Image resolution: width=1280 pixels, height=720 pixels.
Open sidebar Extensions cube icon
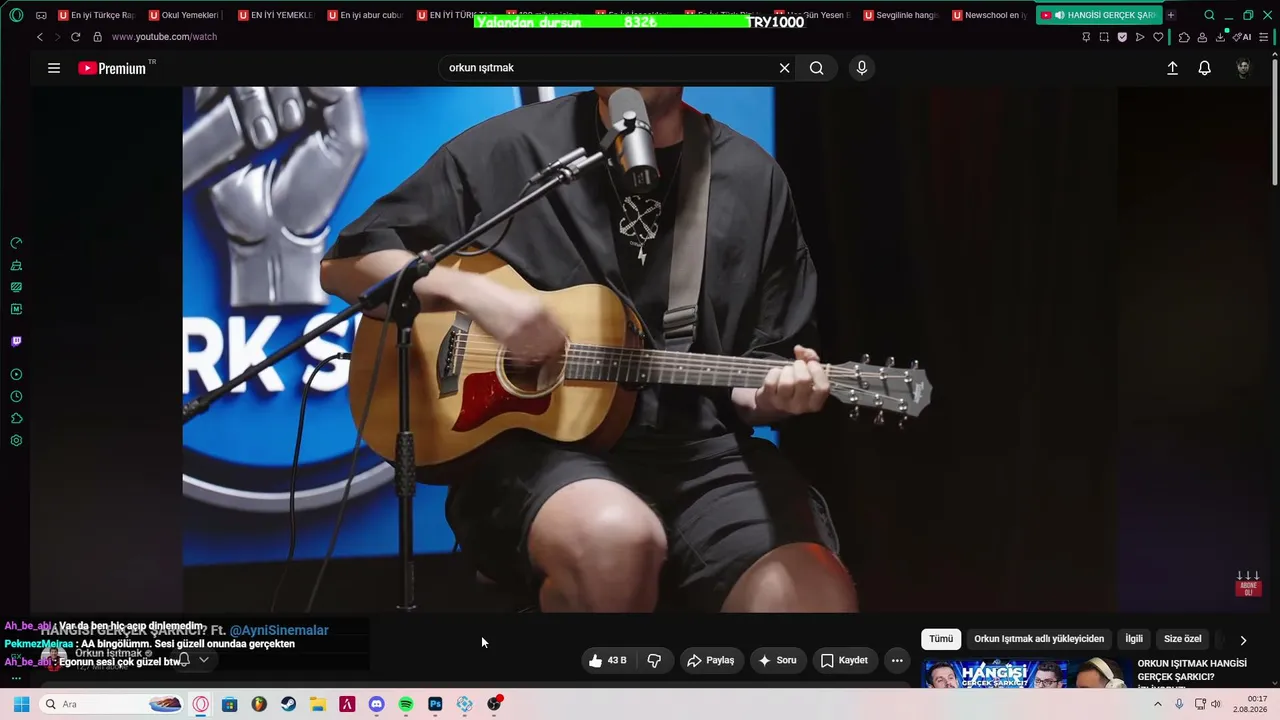pos(16,418)
